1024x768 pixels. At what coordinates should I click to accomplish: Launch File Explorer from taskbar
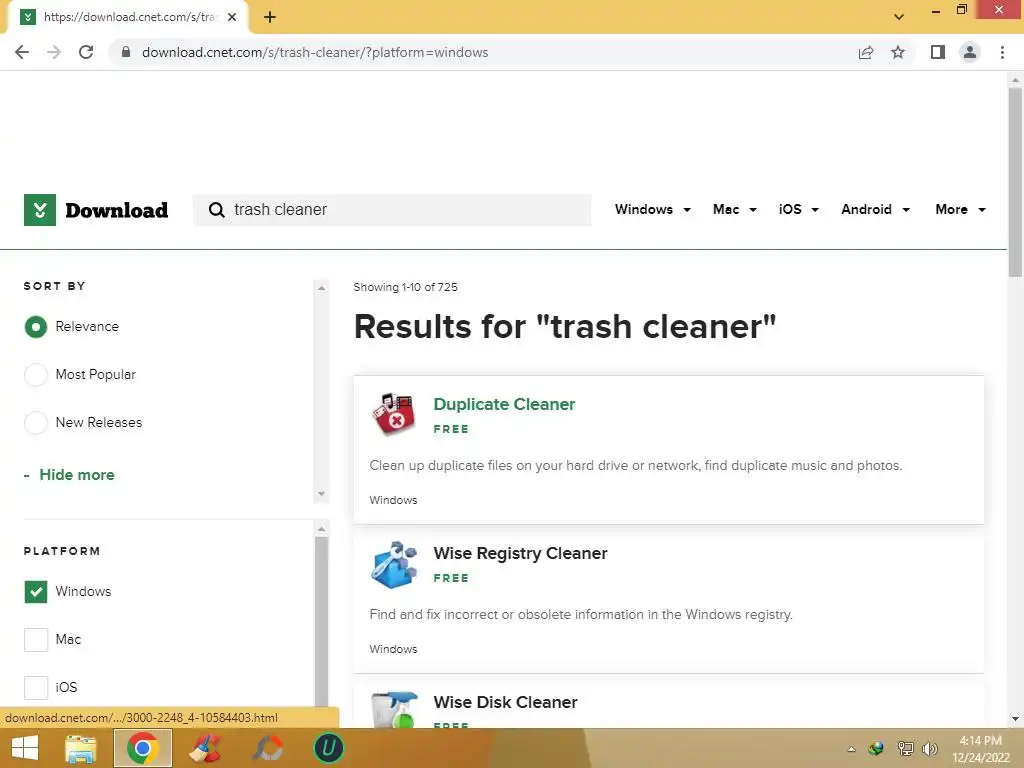pos(81,748)
